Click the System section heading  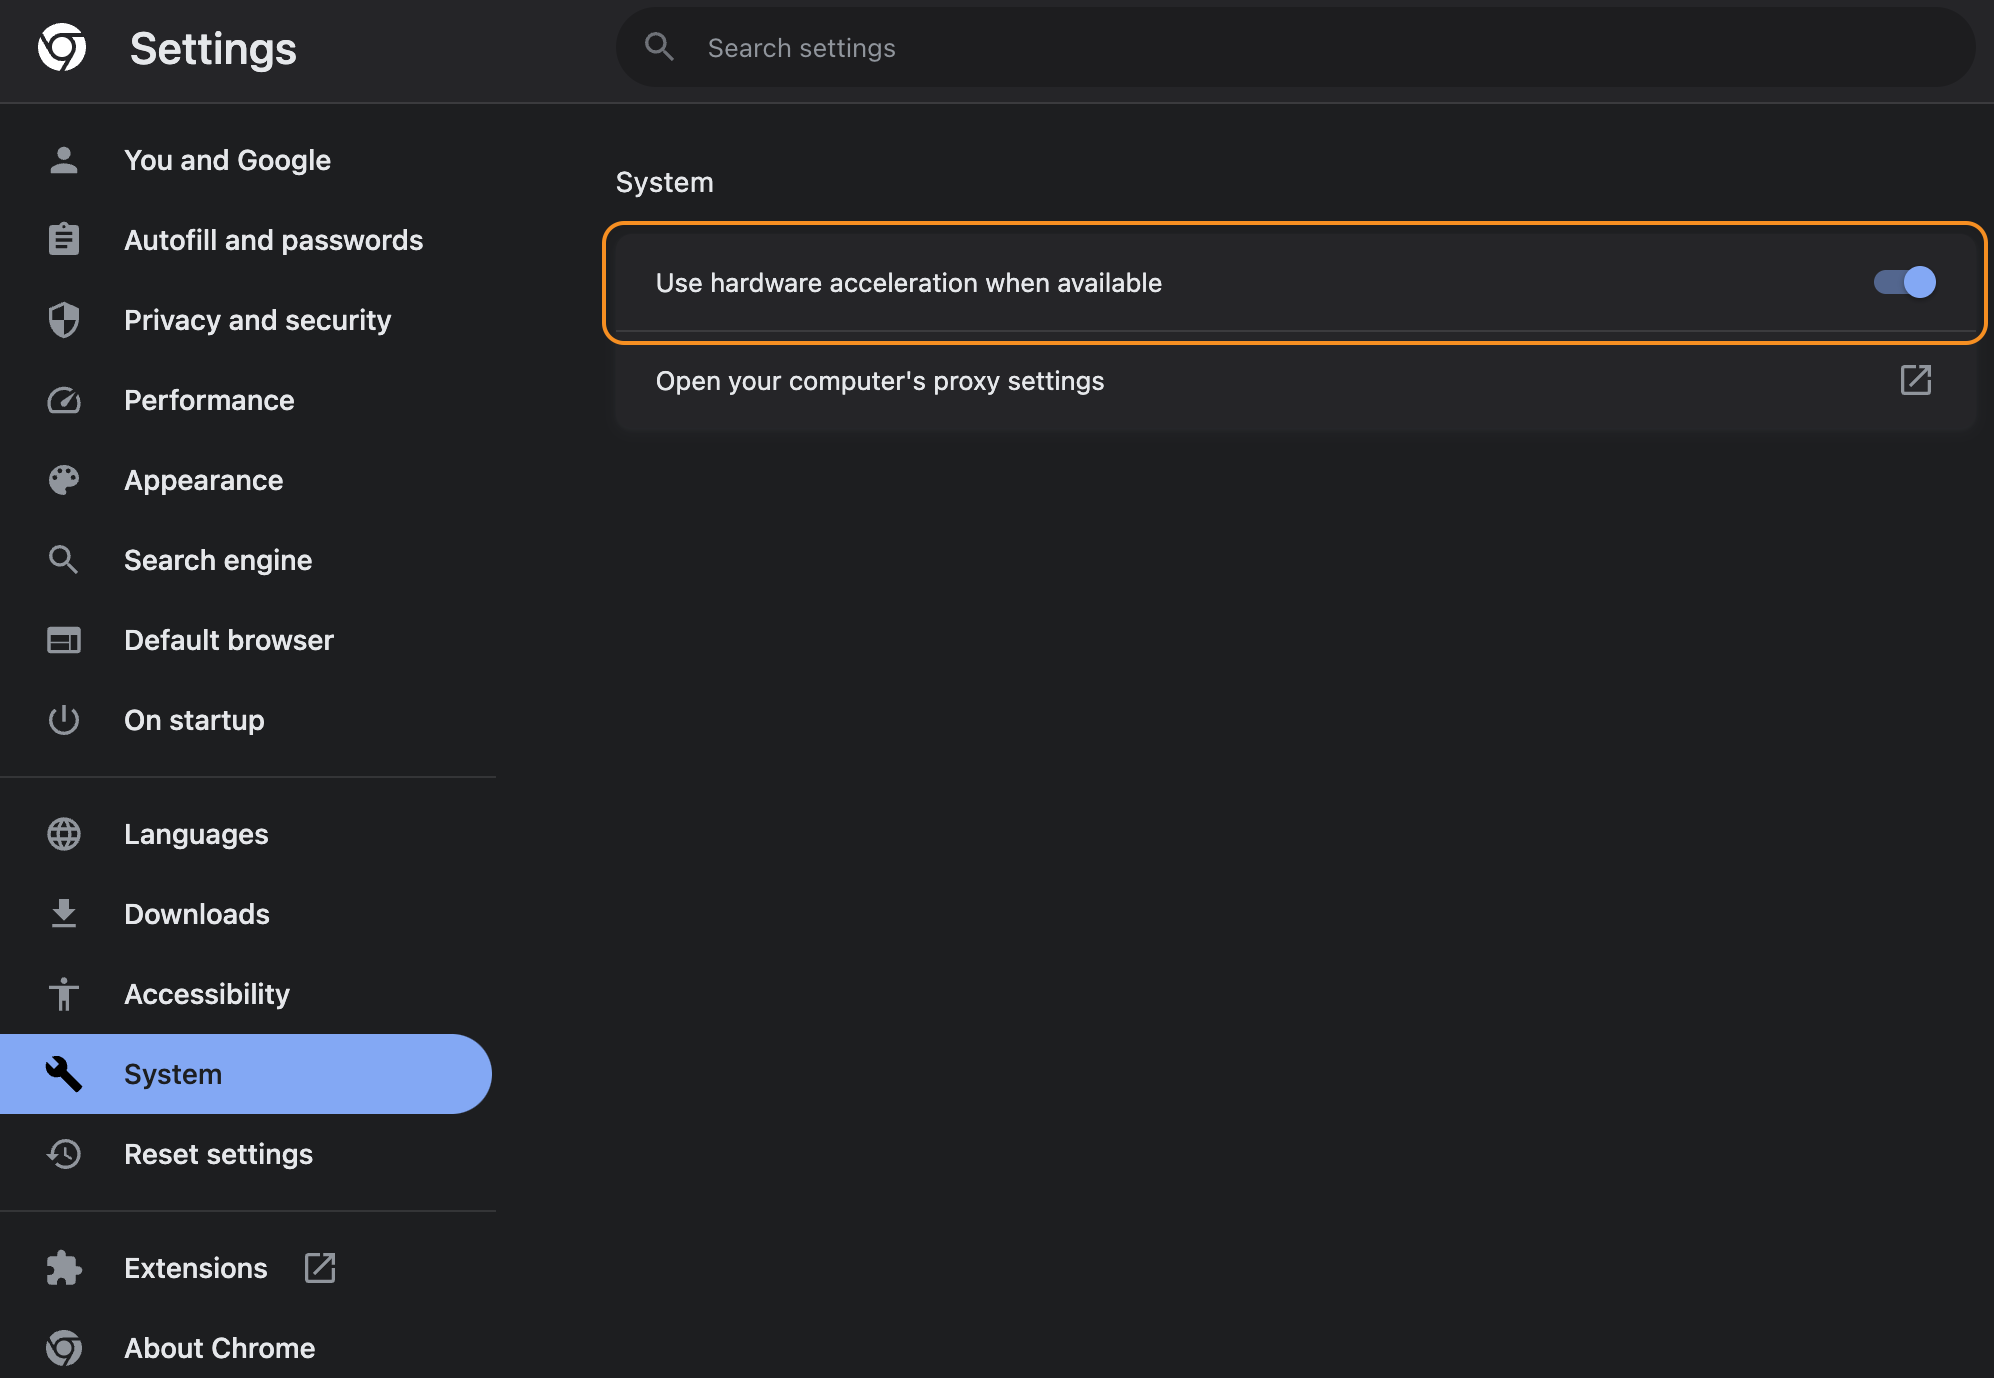click(665, 182)
